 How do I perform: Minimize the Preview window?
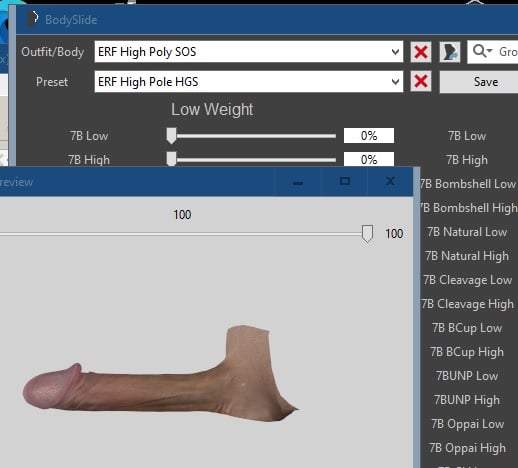[298, 182]
